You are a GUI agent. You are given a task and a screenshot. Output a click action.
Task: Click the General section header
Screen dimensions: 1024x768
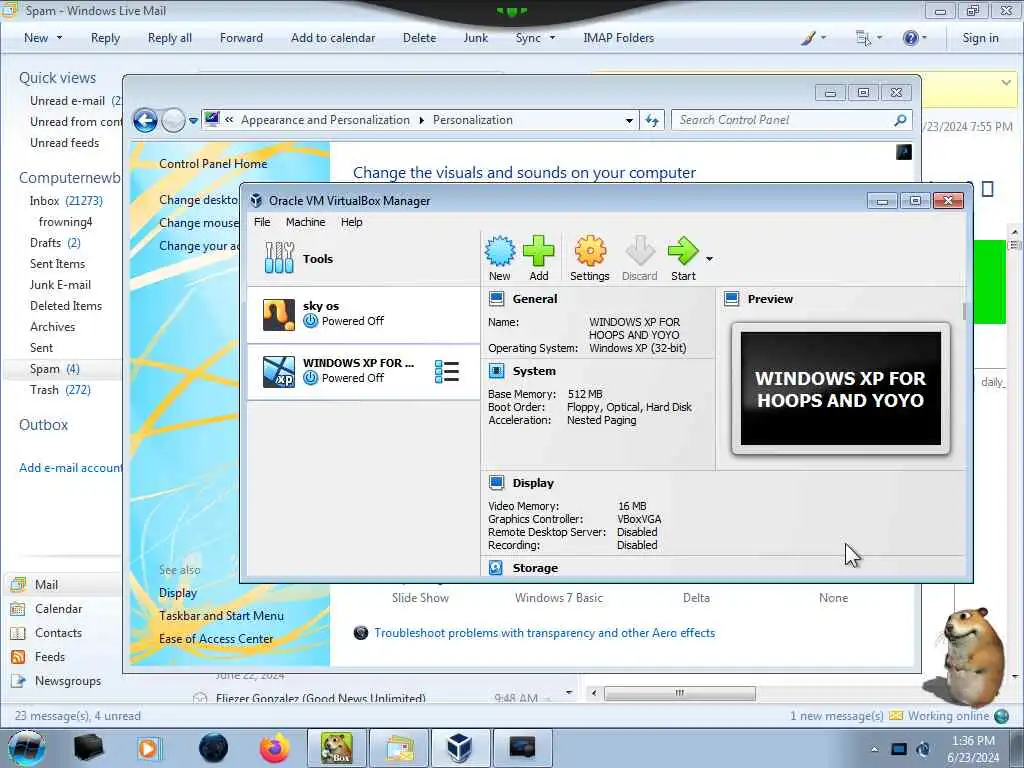[535, 299]
